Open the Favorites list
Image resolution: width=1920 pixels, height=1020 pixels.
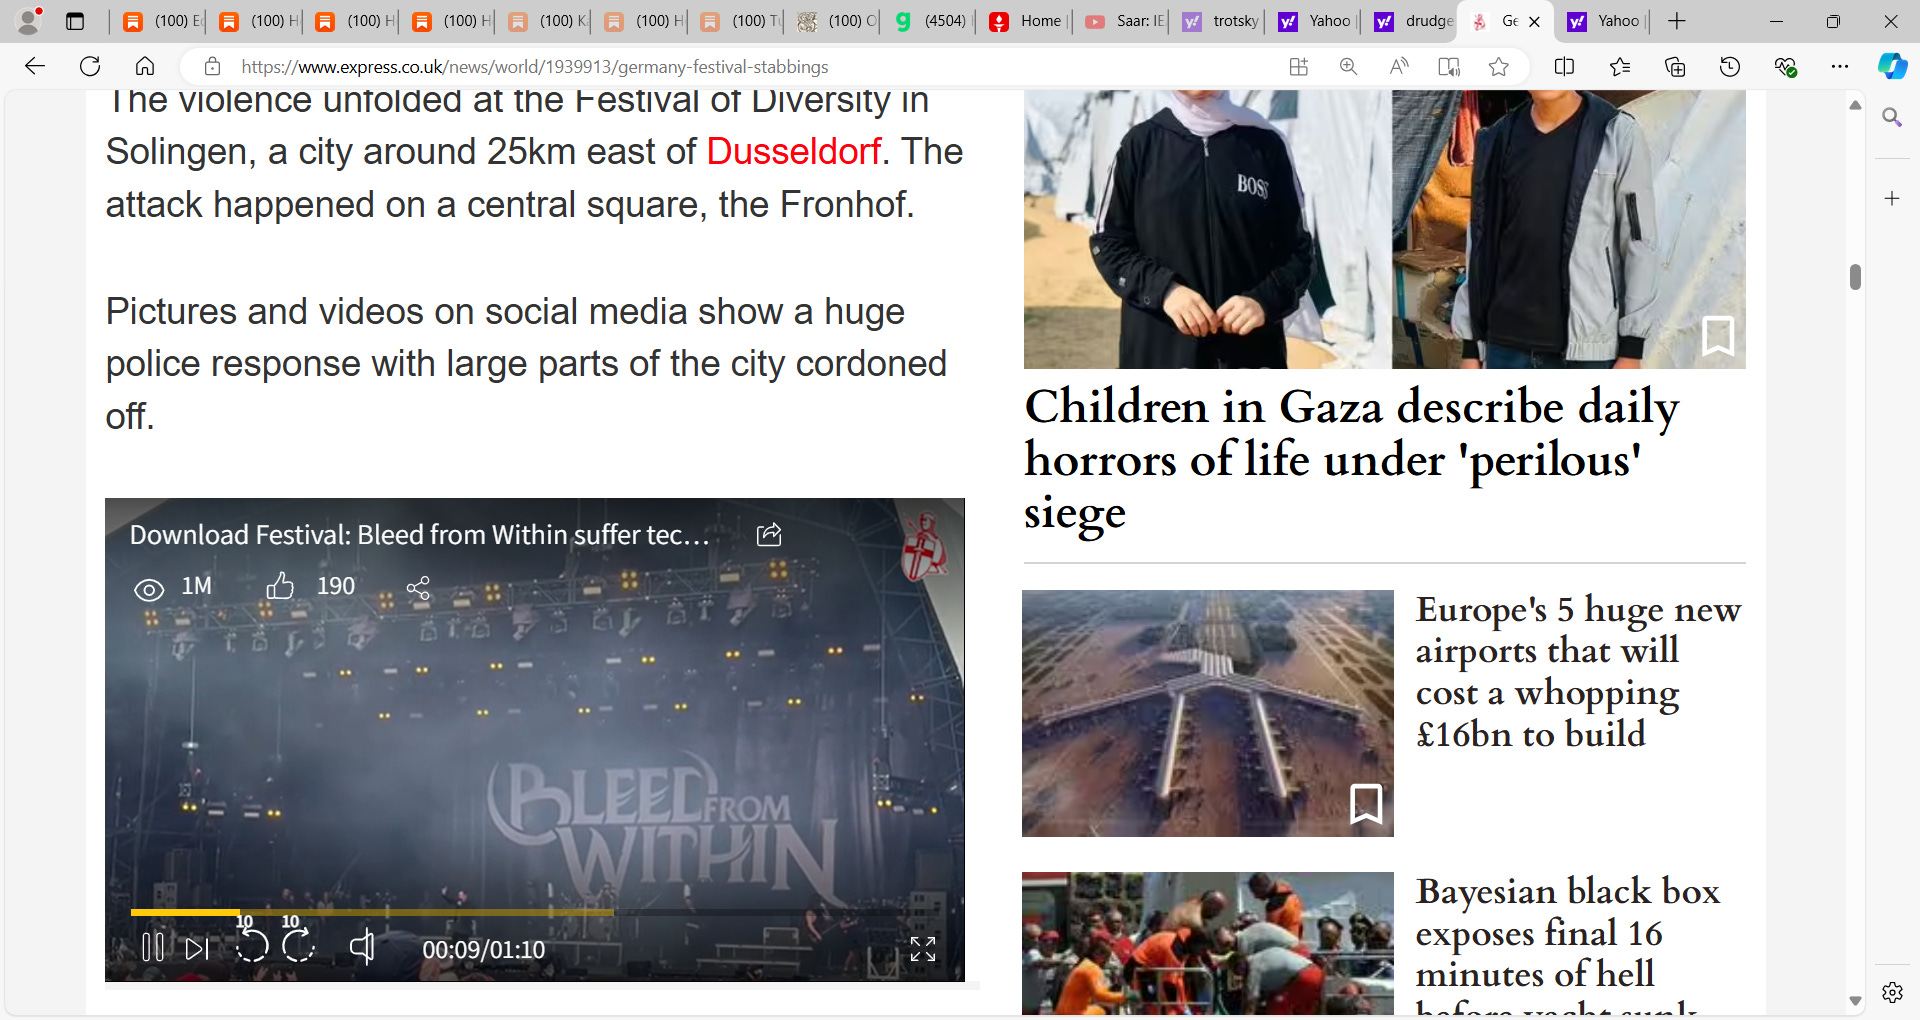point(1620,67)
